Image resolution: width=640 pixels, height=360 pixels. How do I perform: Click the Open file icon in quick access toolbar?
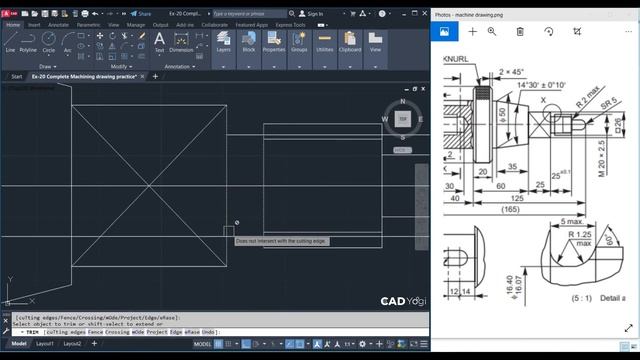coord(35,13)
